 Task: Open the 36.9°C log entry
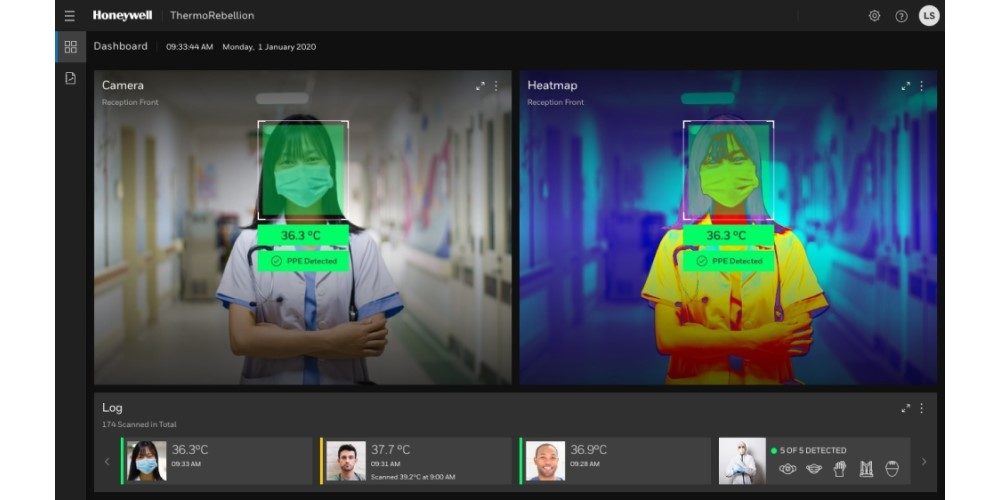(x=615, y=461)
